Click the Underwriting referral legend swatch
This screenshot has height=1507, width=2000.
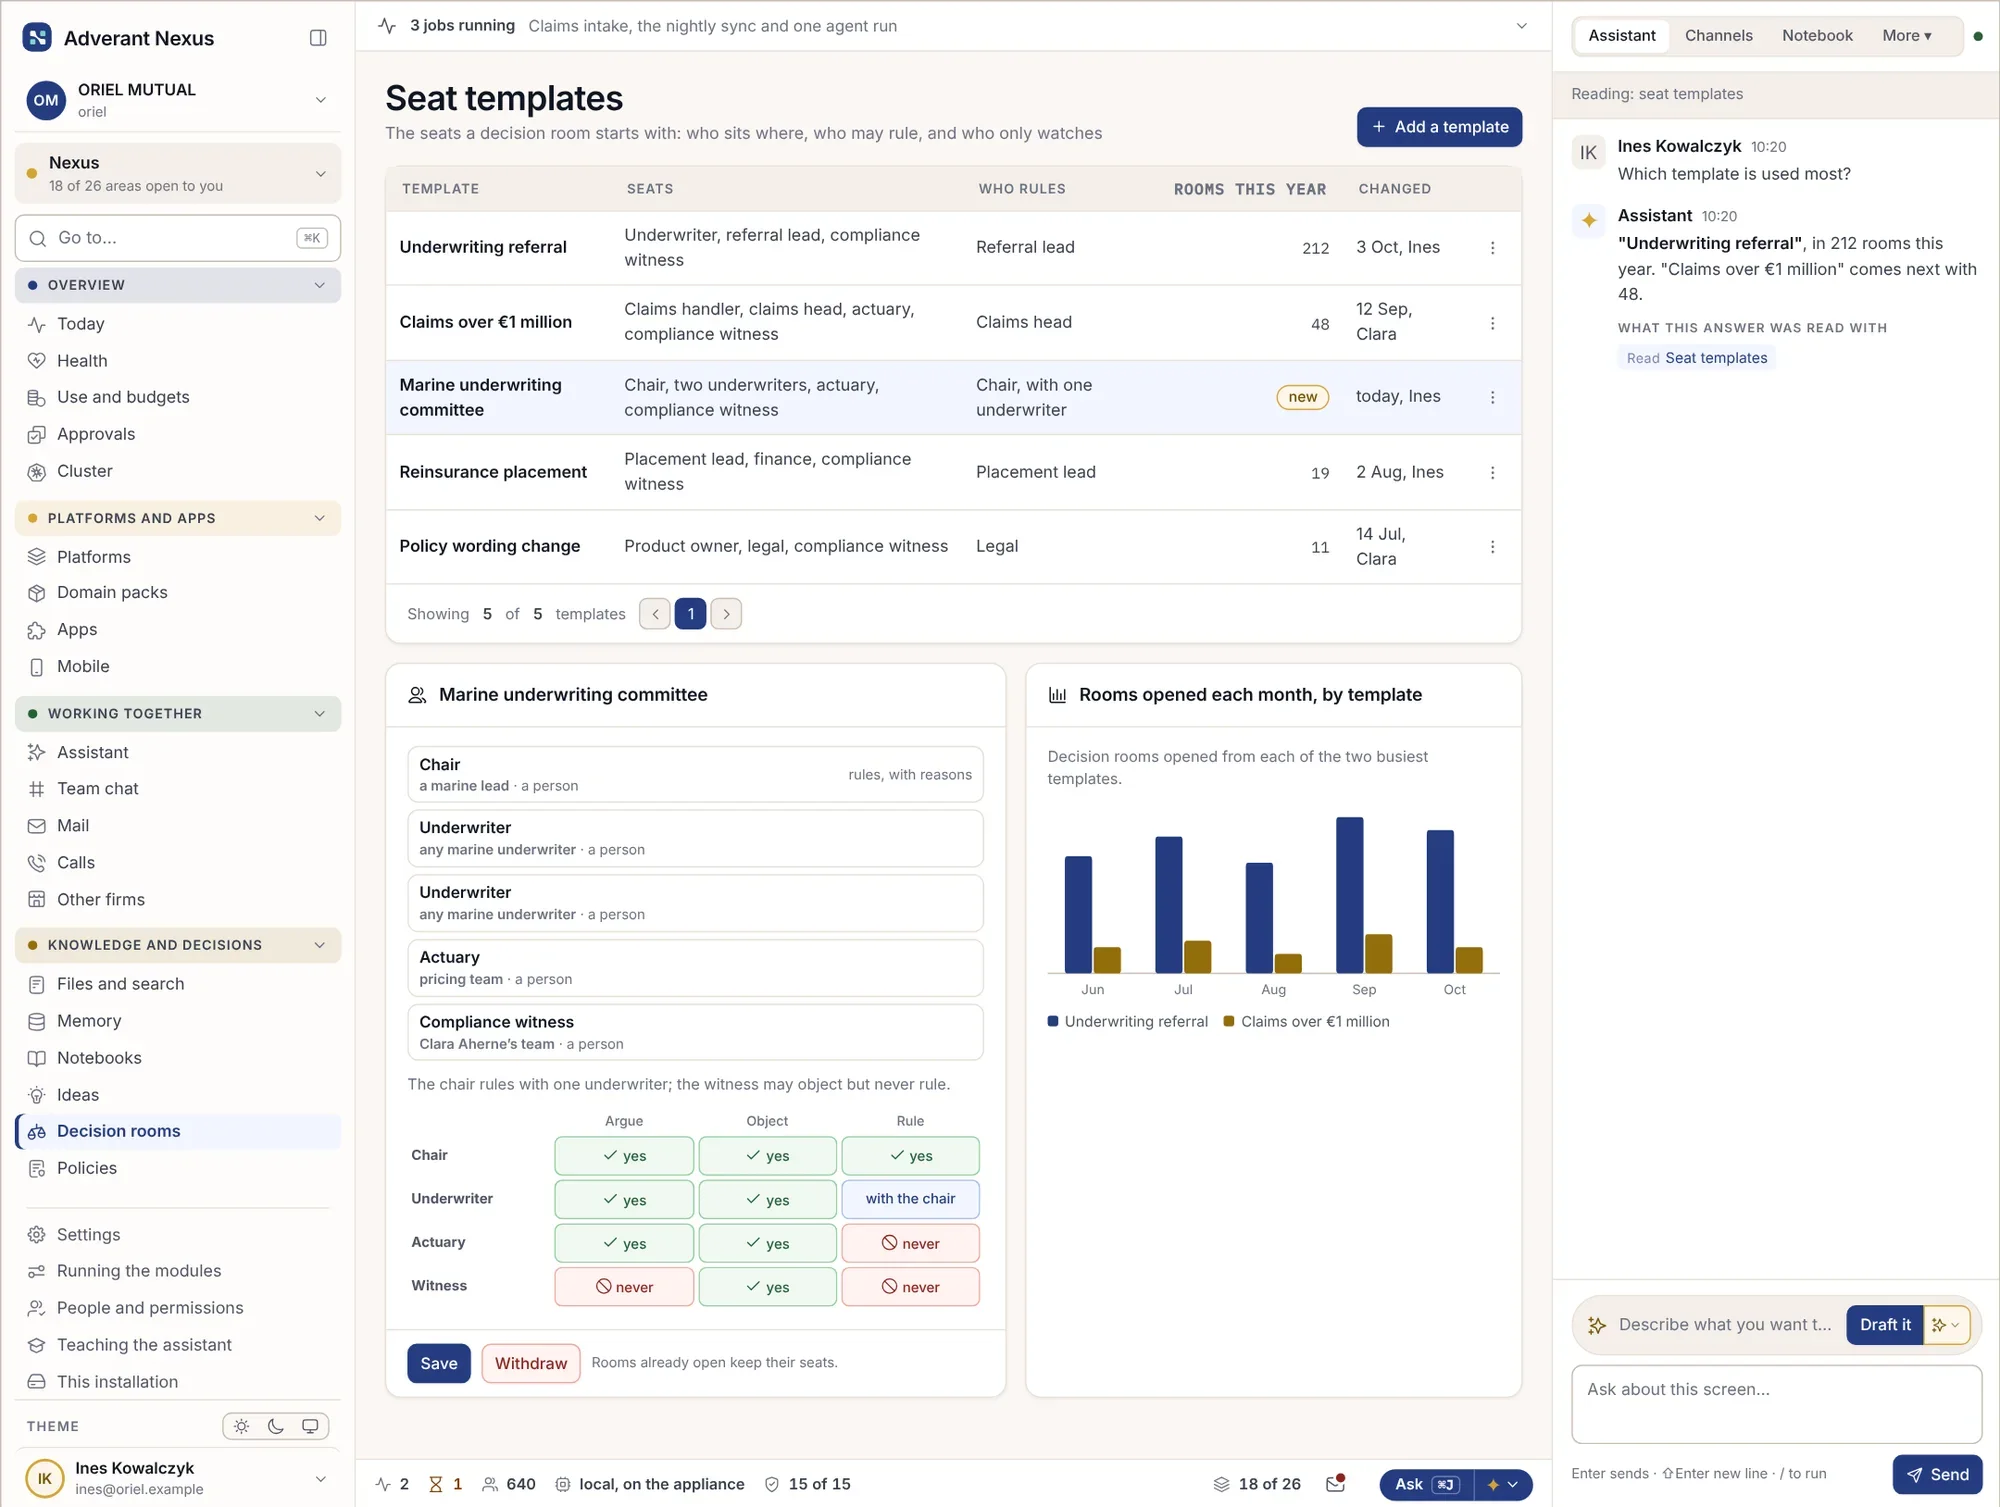tap(1053, 1021)
